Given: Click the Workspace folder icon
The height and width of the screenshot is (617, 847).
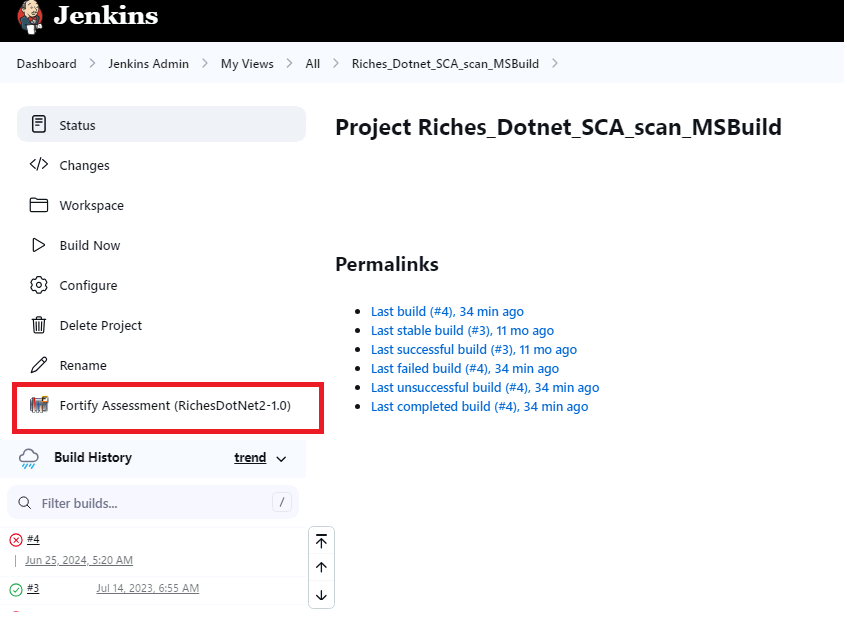Looking at the screenshot, I should (37, 204).
